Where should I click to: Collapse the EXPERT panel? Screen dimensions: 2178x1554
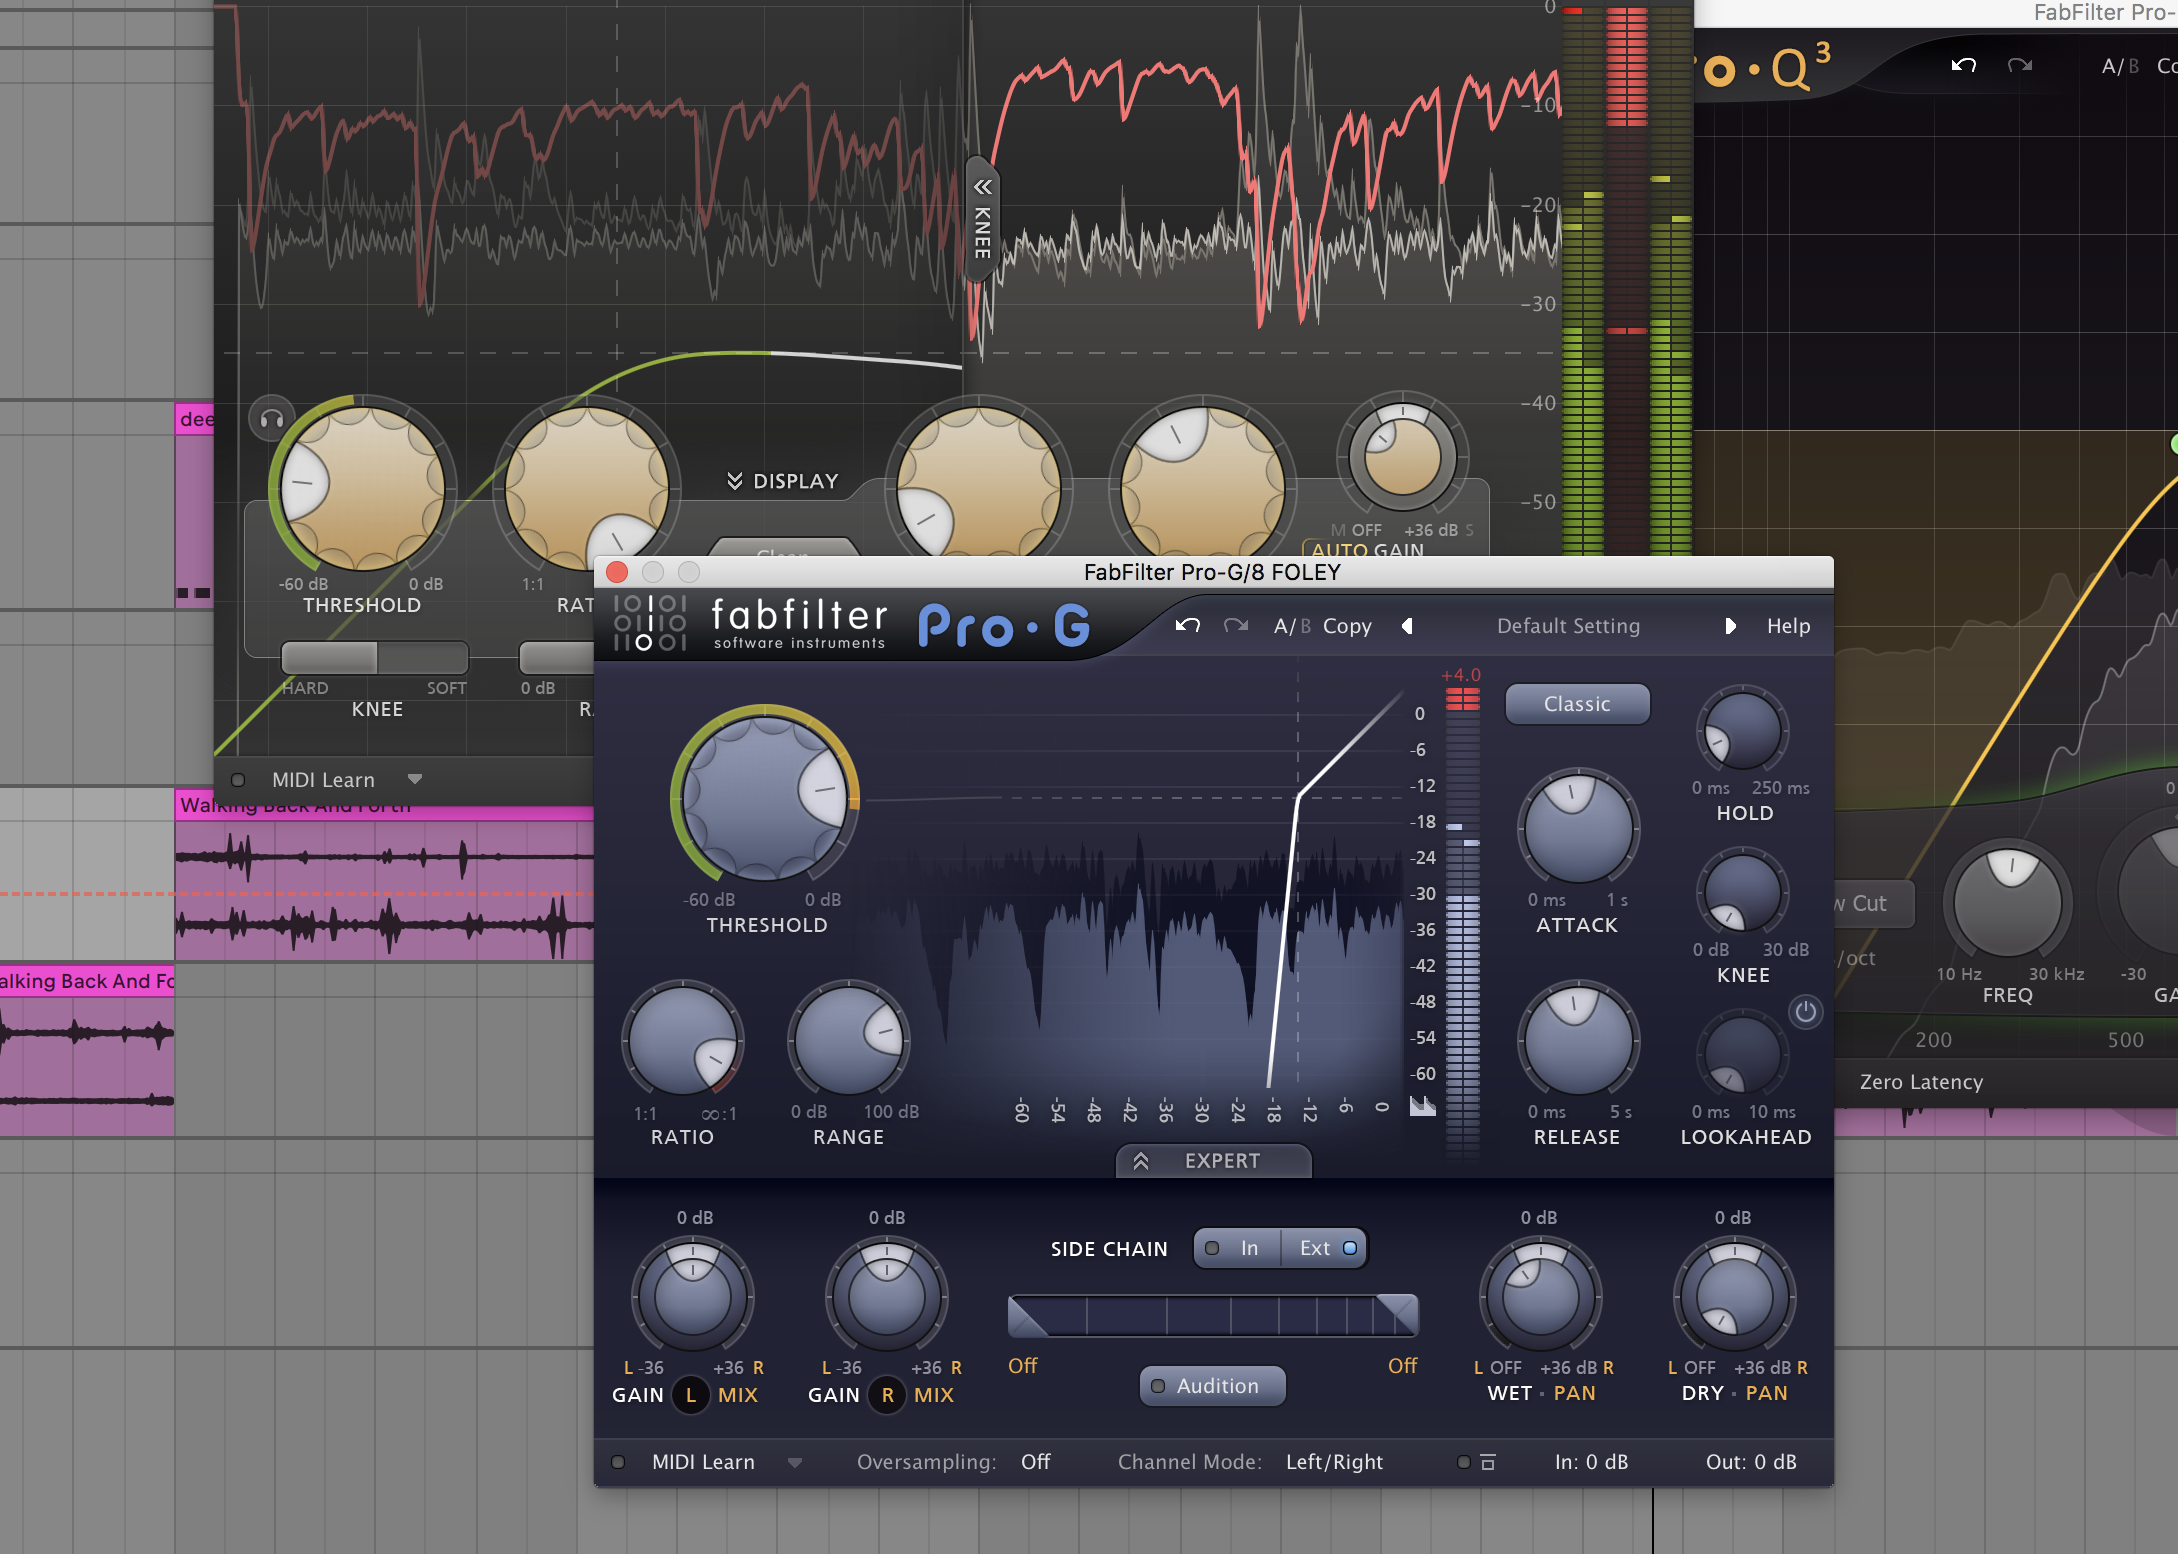tap(1212, 1161)
